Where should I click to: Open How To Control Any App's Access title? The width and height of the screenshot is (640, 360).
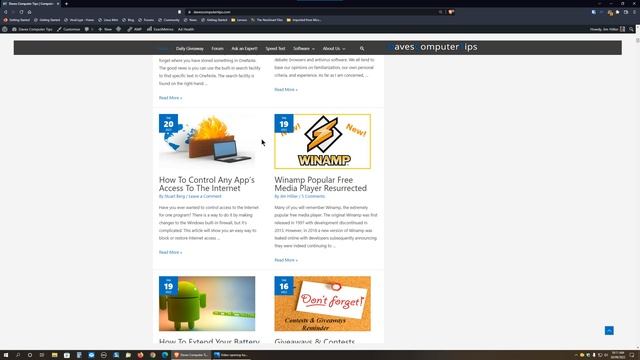click(x=207, y=184)
